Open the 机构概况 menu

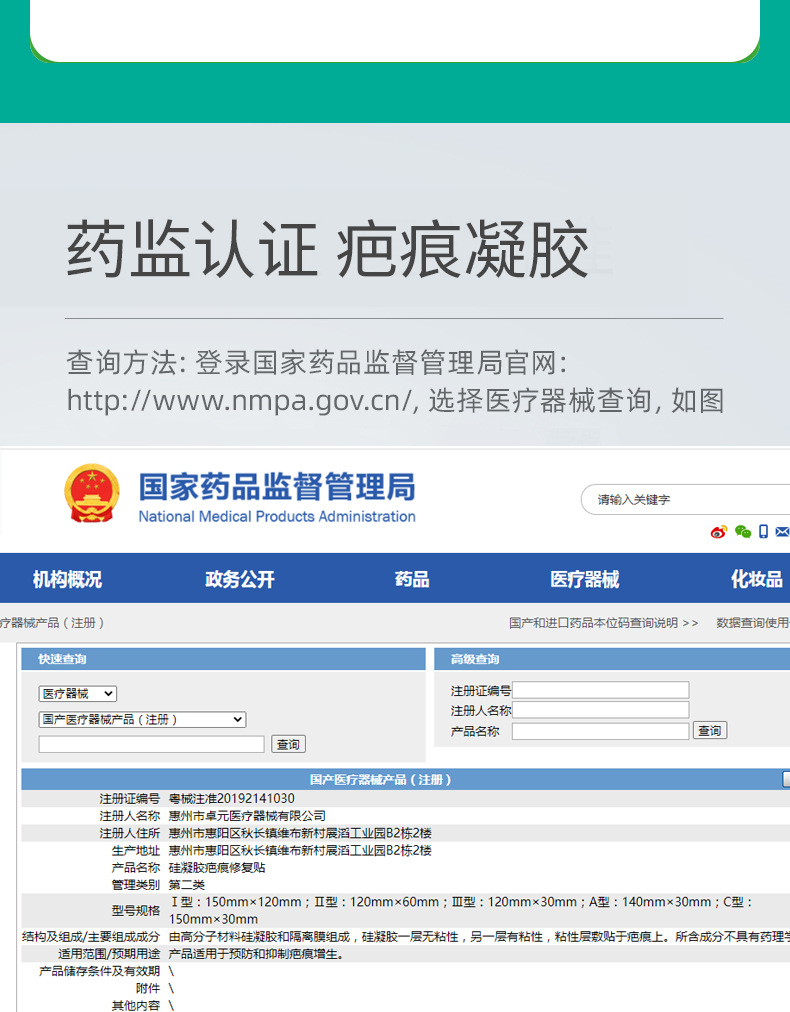pyautogui.click(x=67, y=579)
